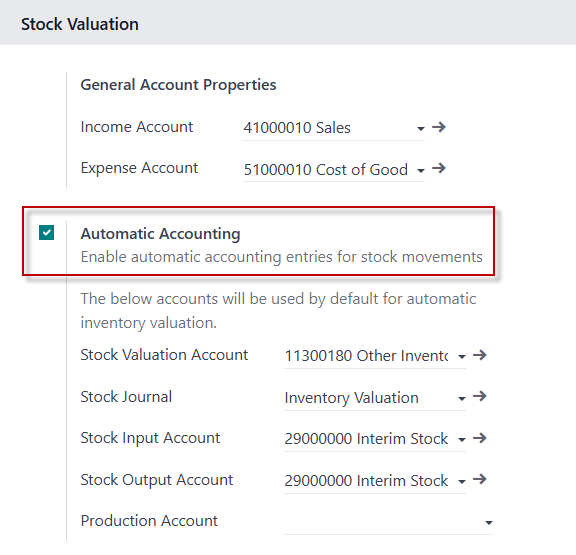Open linked record arrow for Income Account

(439, 127)
